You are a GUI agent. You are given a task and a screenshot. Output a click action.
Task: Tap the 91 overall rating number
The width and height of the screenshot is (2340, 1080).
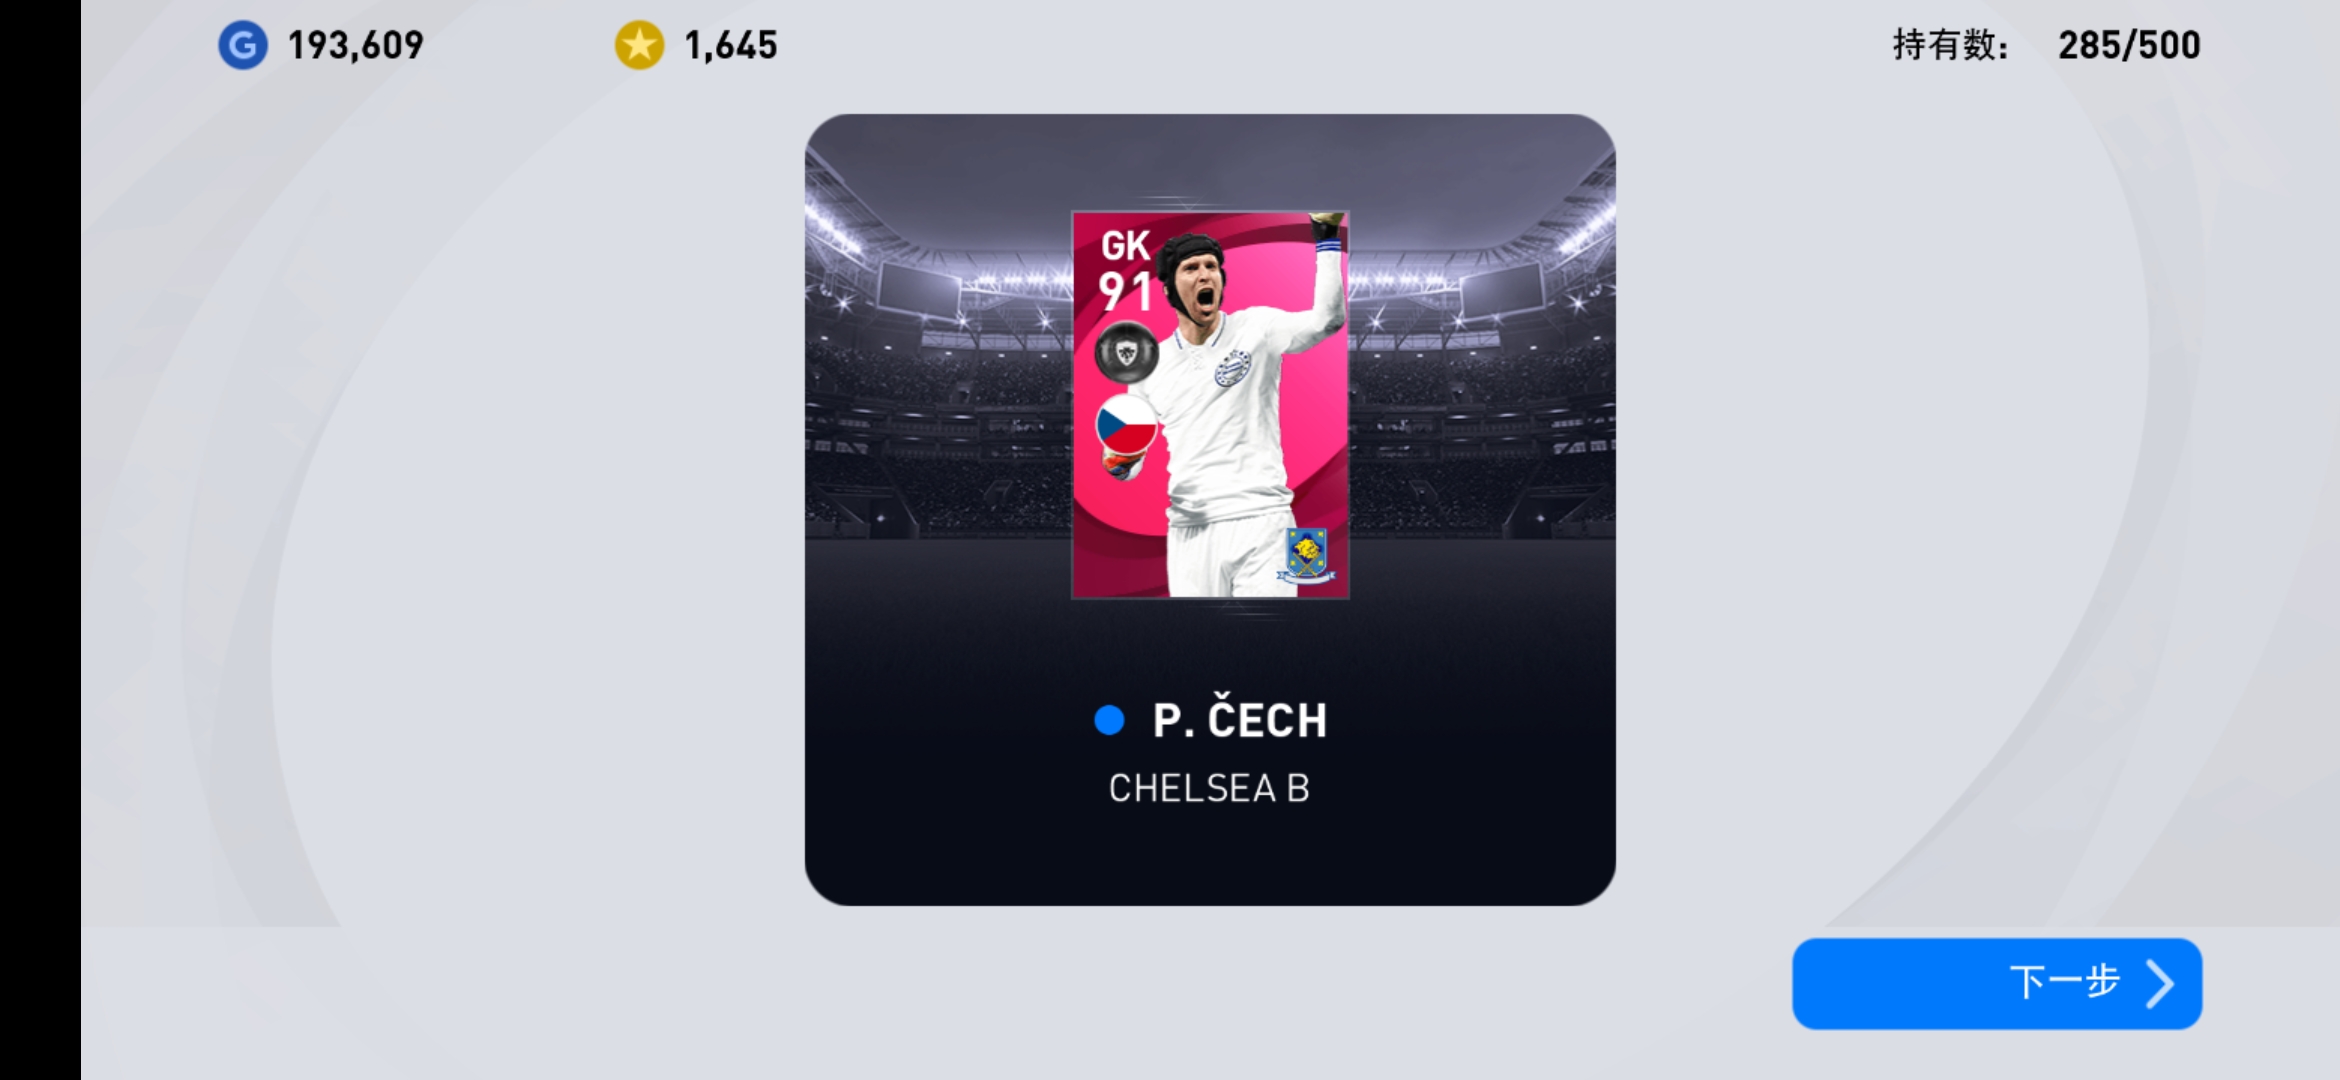tap(1126, 292)
